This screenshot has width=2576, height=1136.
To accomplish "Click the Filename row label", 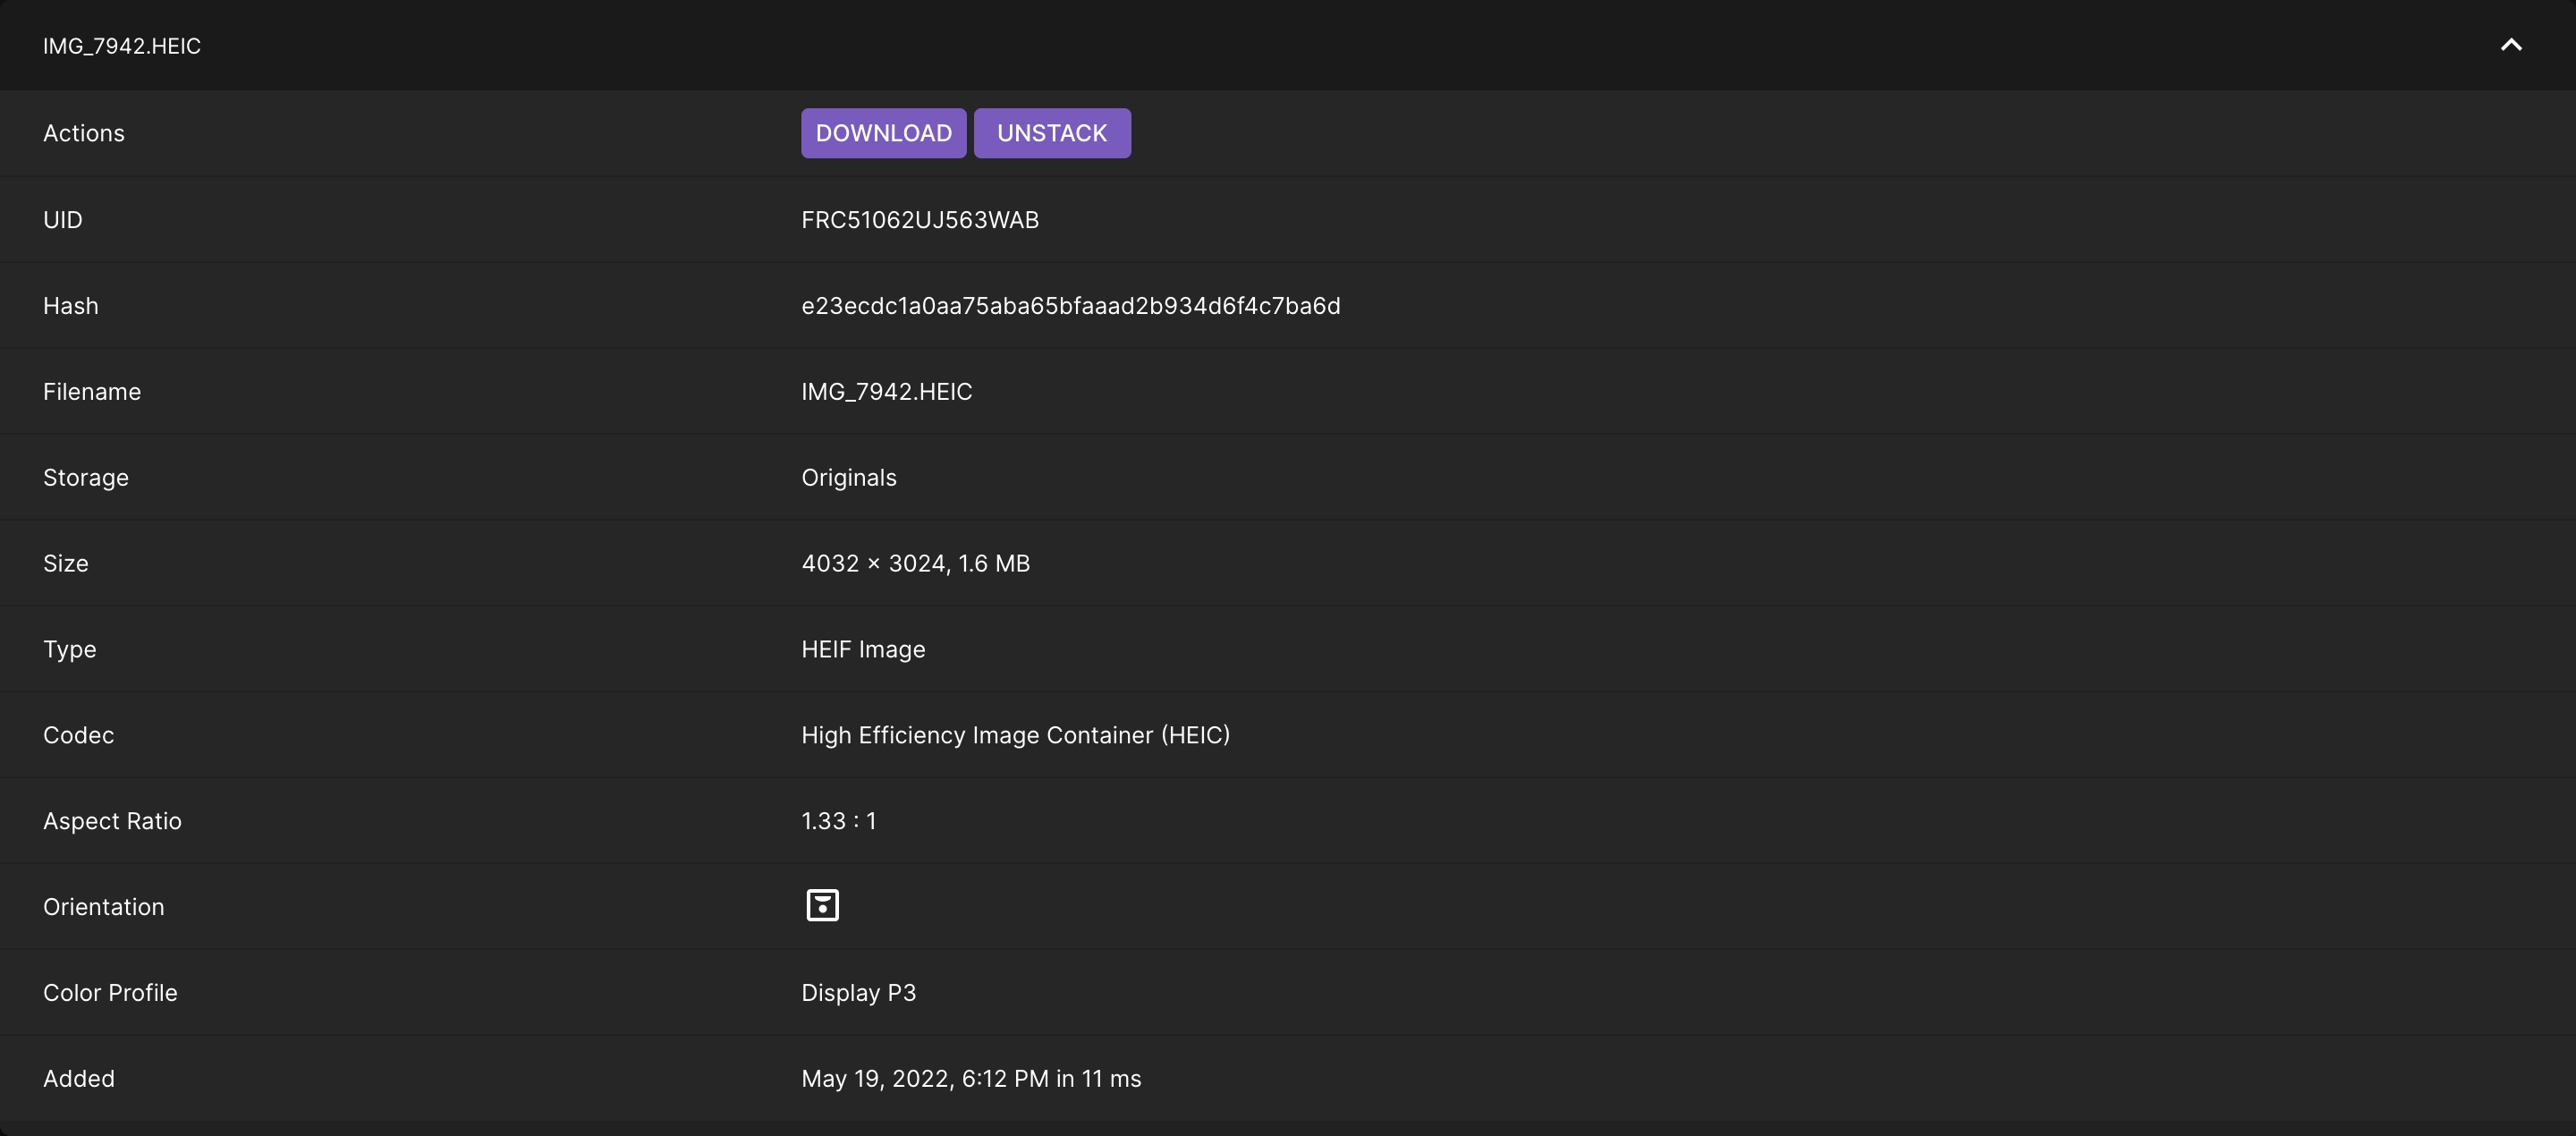I will point(92,392).
